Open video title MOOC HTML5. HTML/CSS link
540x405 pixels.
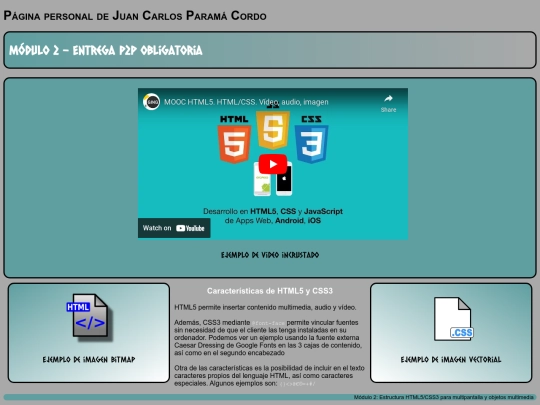pyautogui.click(x=246, y=102)
